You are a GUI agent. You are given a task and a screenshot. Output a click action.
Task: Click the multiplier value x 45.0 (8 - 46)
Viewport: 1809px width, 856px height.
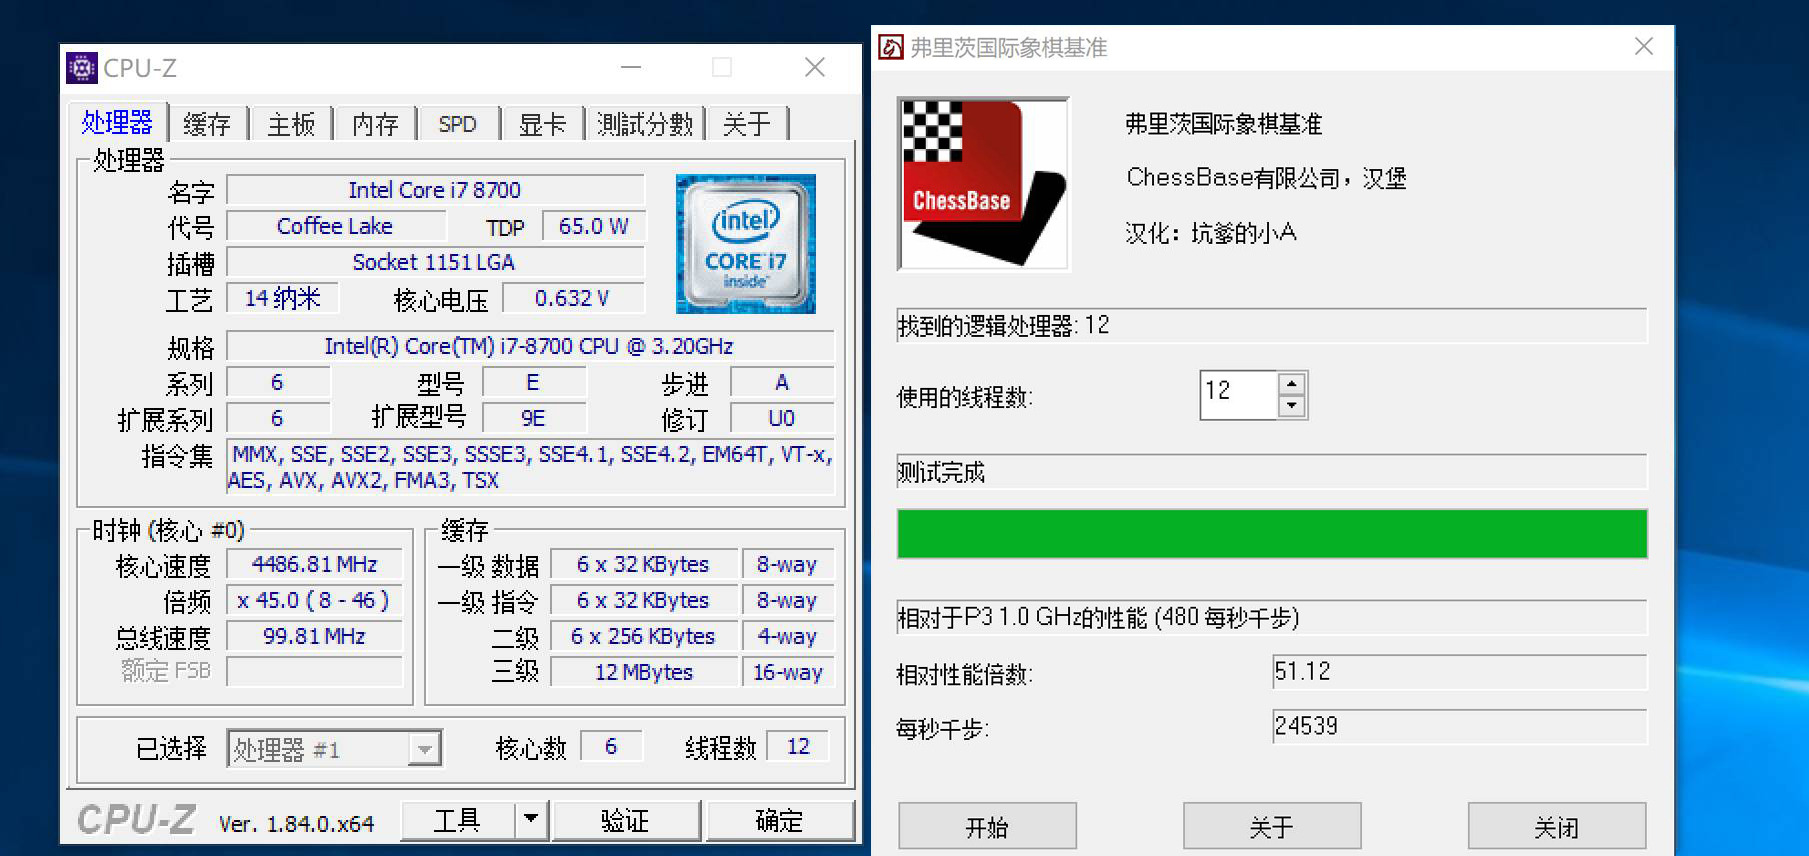tap(315, 600)
